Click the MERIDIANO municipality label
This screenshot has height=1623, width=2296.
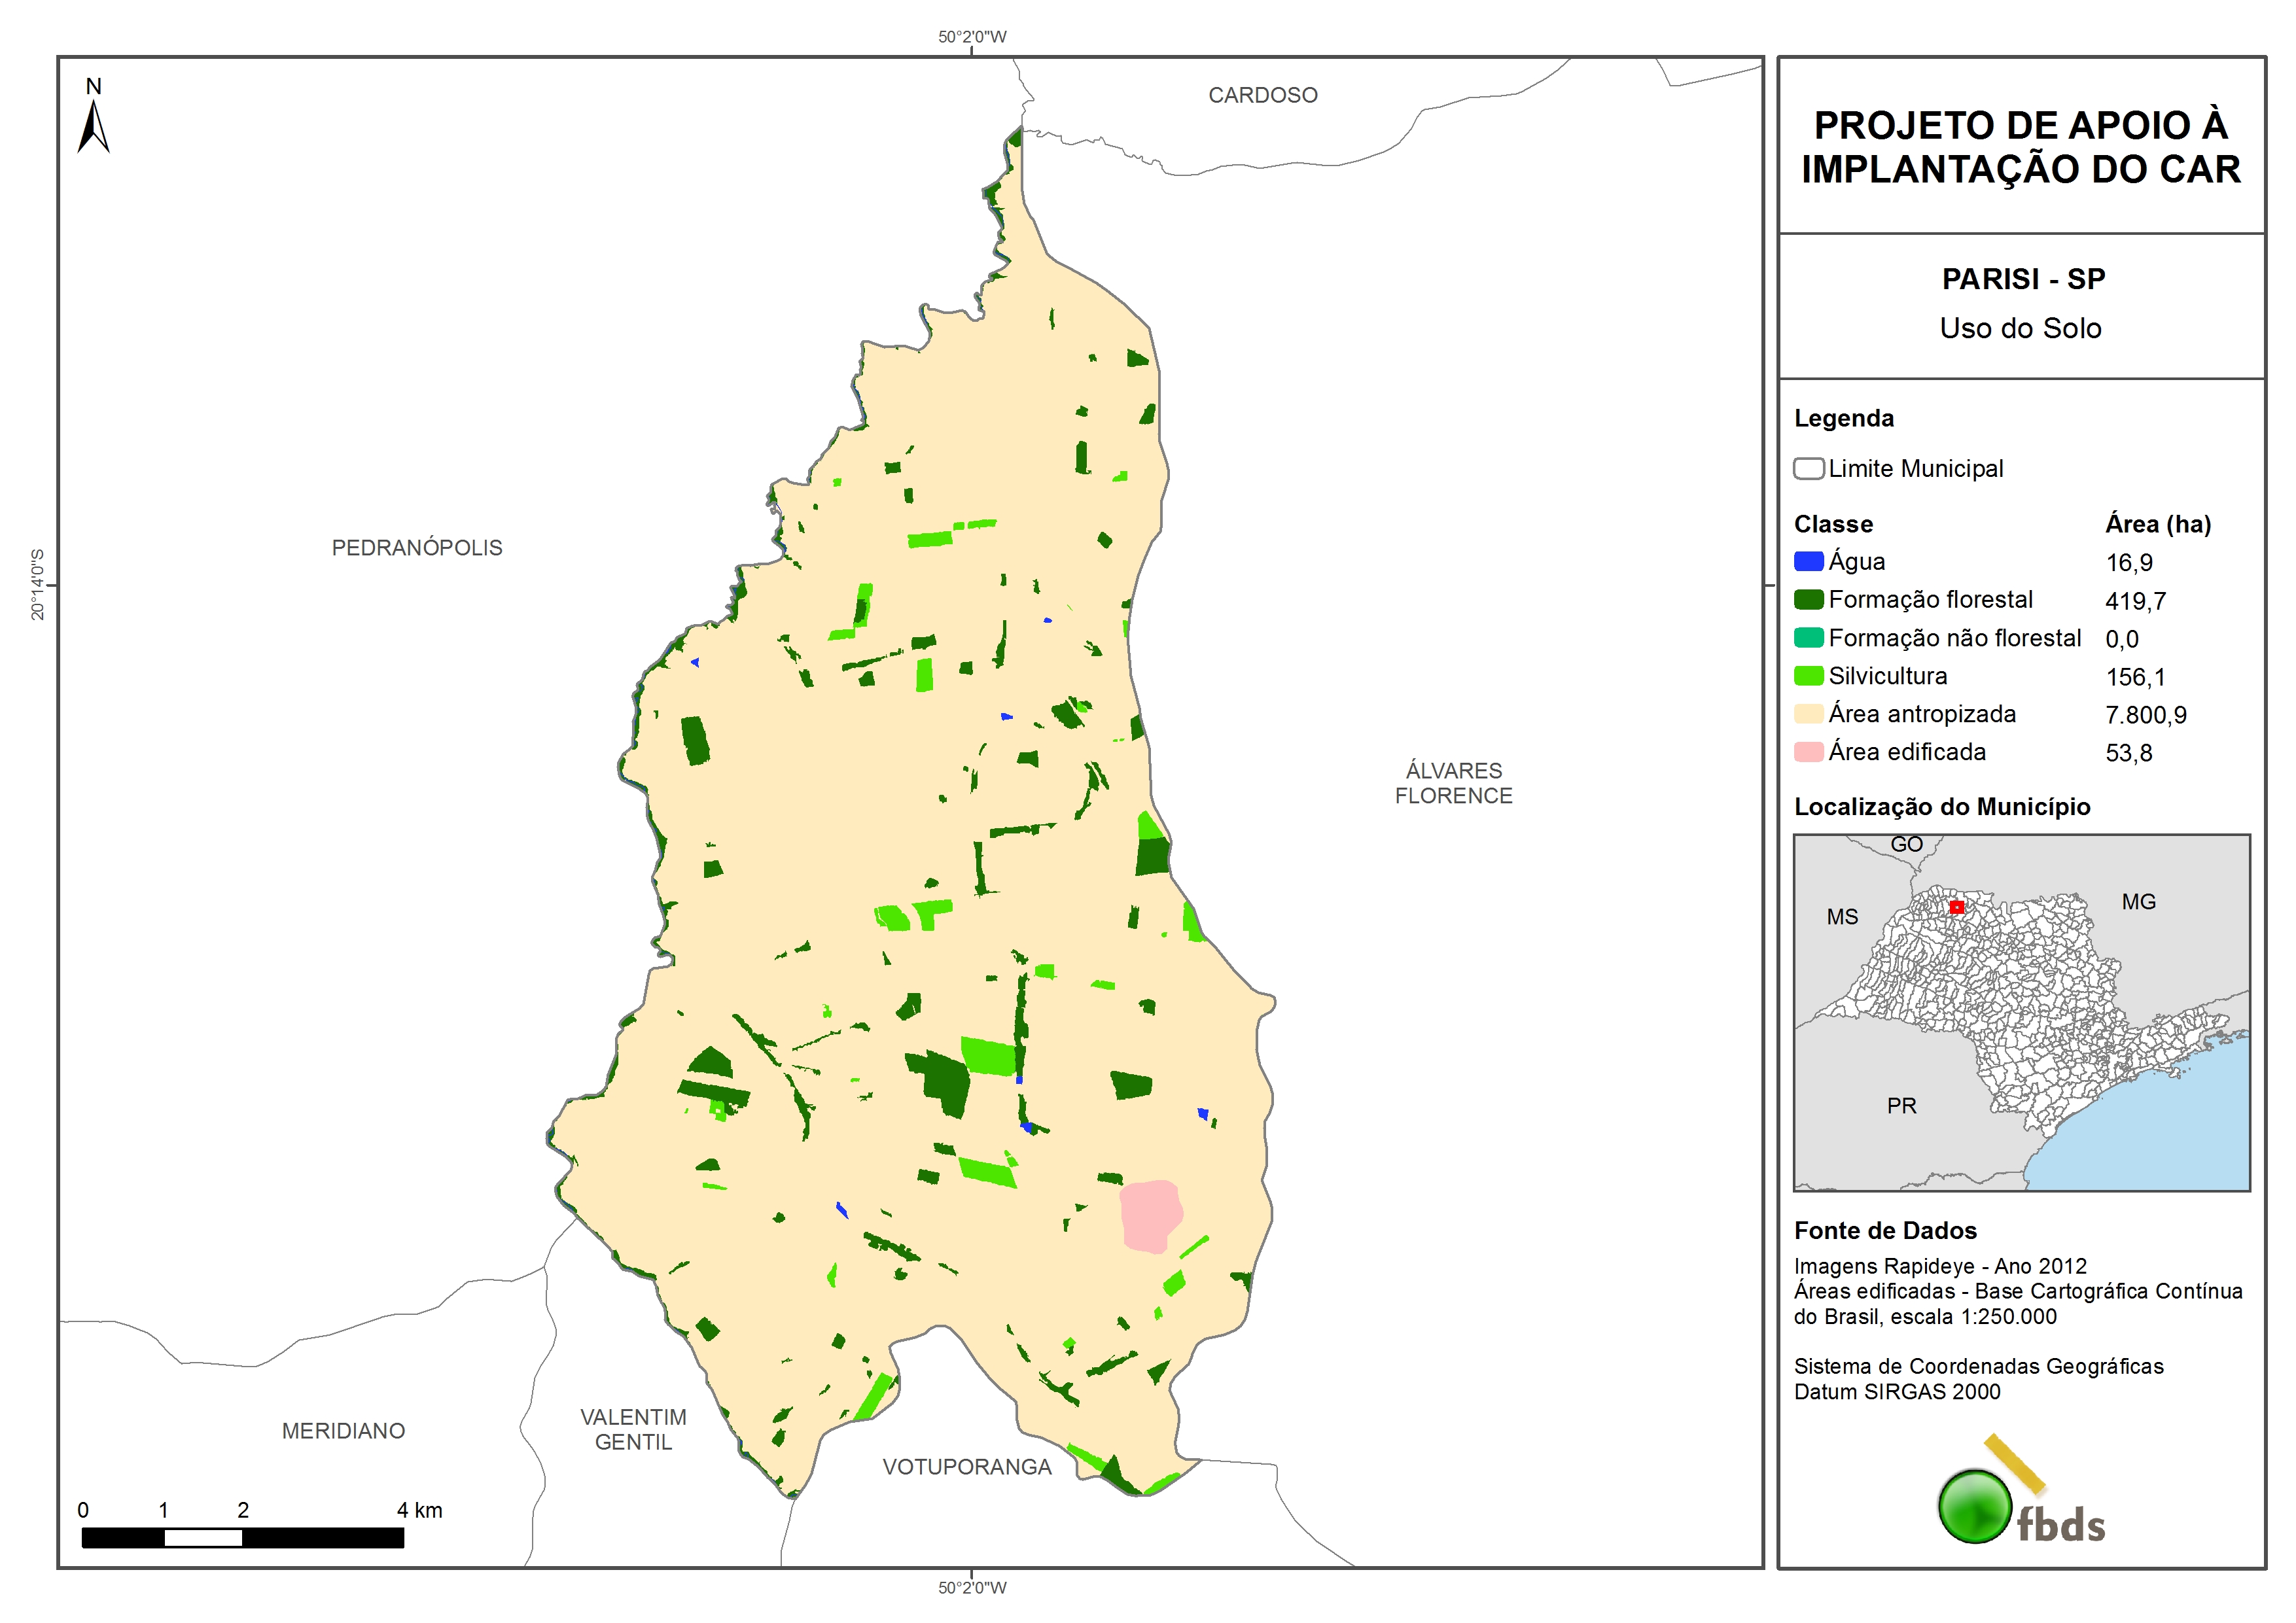343,1431
